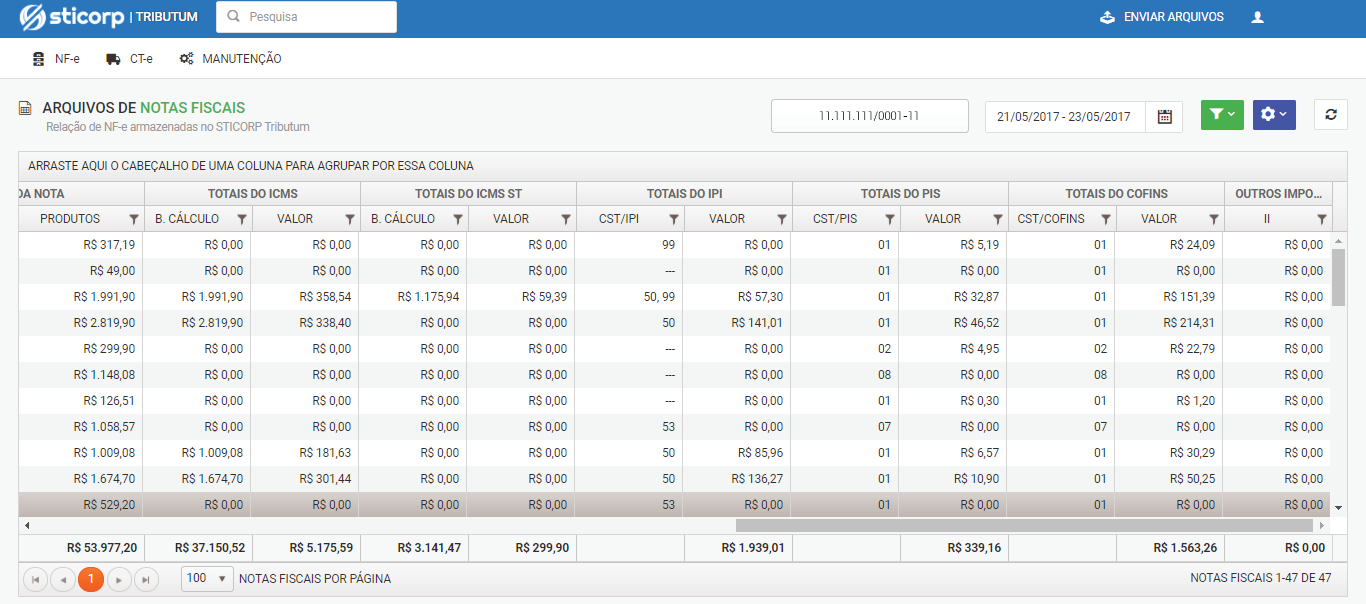The width and height of the screenshot is (1366, 604).
Task: Click the date range 21/05/2017 - 23/05/2017 field
Action: [x=1065, y=116]
